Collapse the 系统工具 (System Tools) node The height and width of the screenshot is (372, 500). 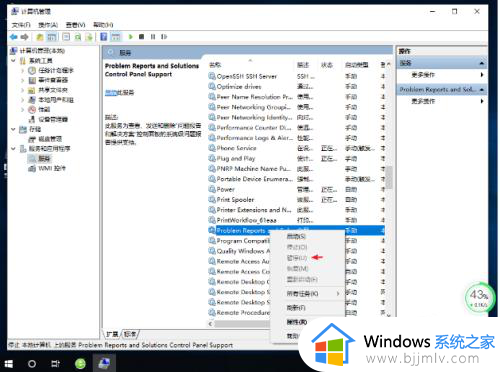(x=13, y=61)
